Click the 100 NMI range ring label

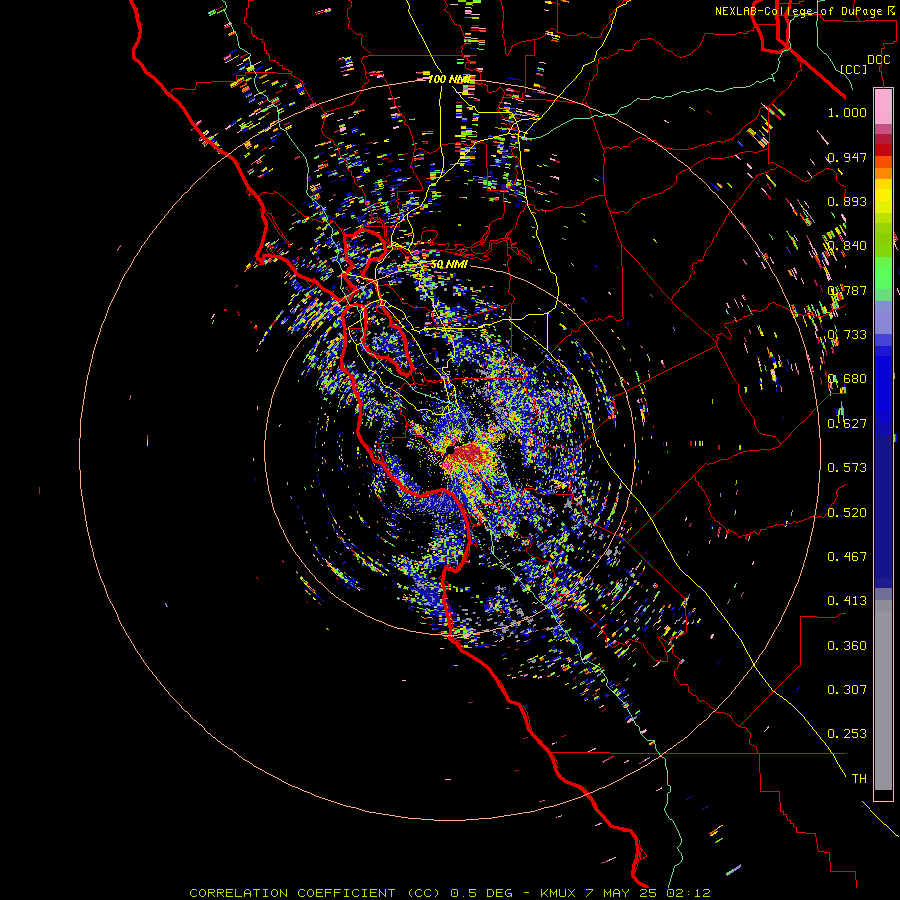tap(451, 79)
